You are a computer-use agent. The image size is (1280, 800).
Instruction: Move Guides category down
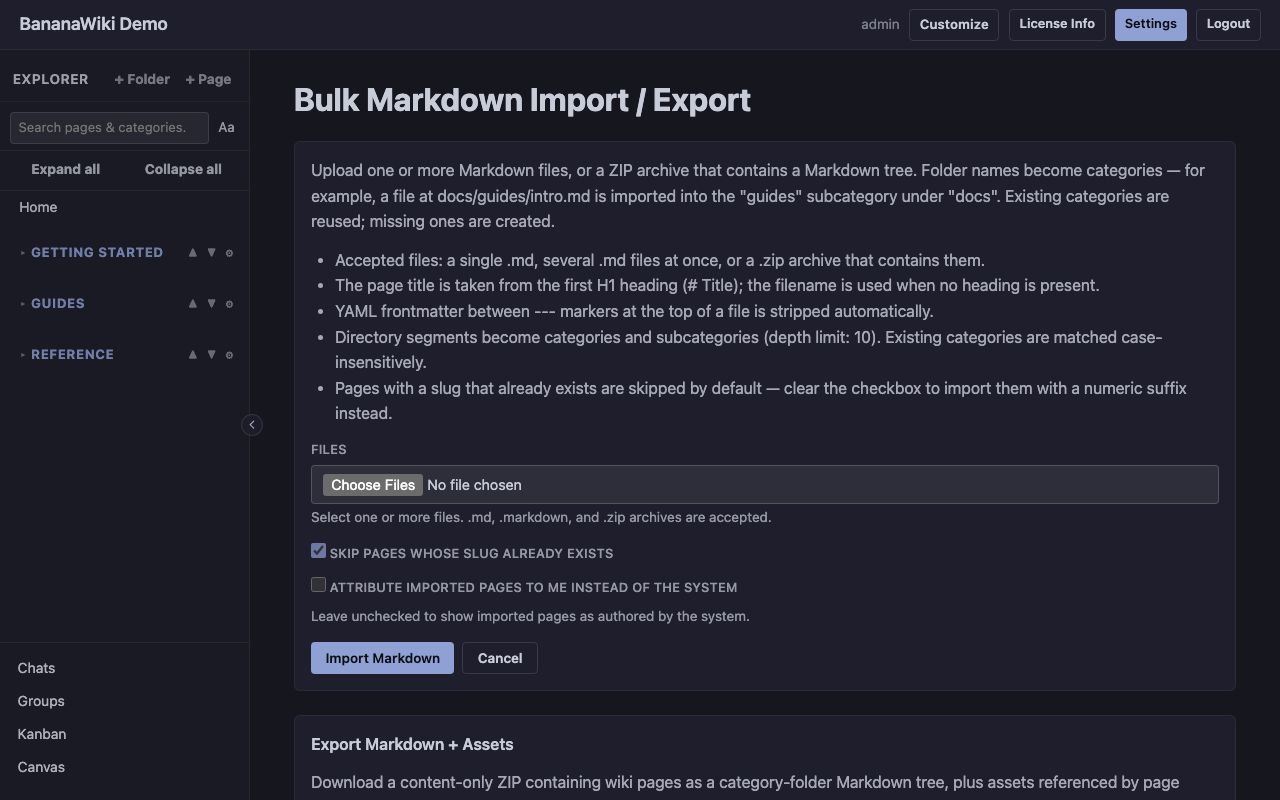(211, 304)
